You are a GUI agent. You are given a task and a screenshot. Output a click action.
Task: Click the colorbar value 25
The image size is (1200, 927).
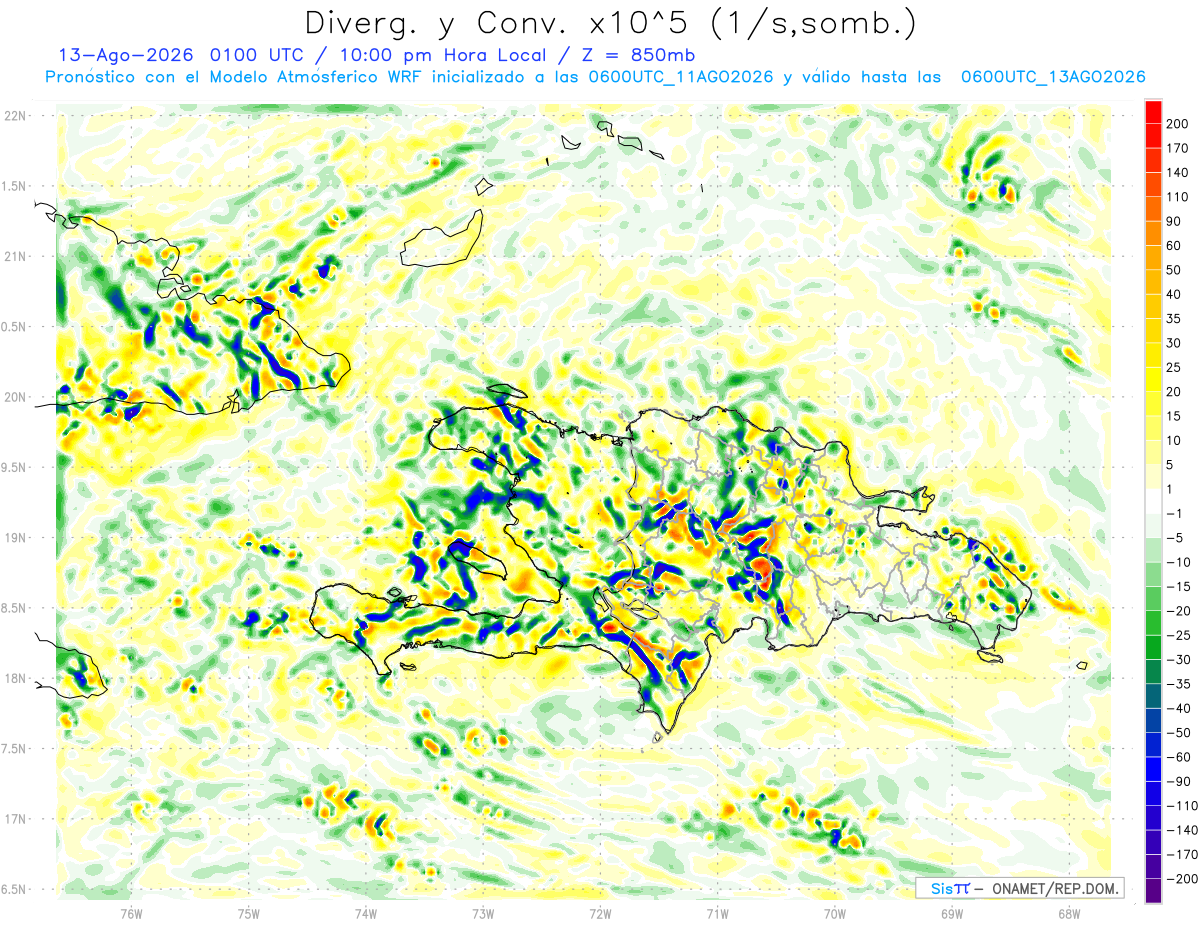pyautogui.click(x=1175, y=367)
